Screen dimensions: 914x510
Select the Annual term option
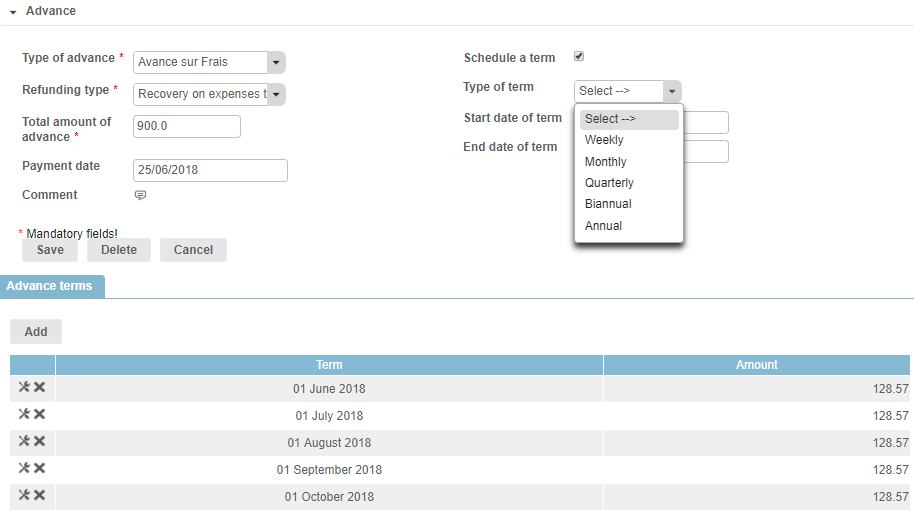pos(603,226)
